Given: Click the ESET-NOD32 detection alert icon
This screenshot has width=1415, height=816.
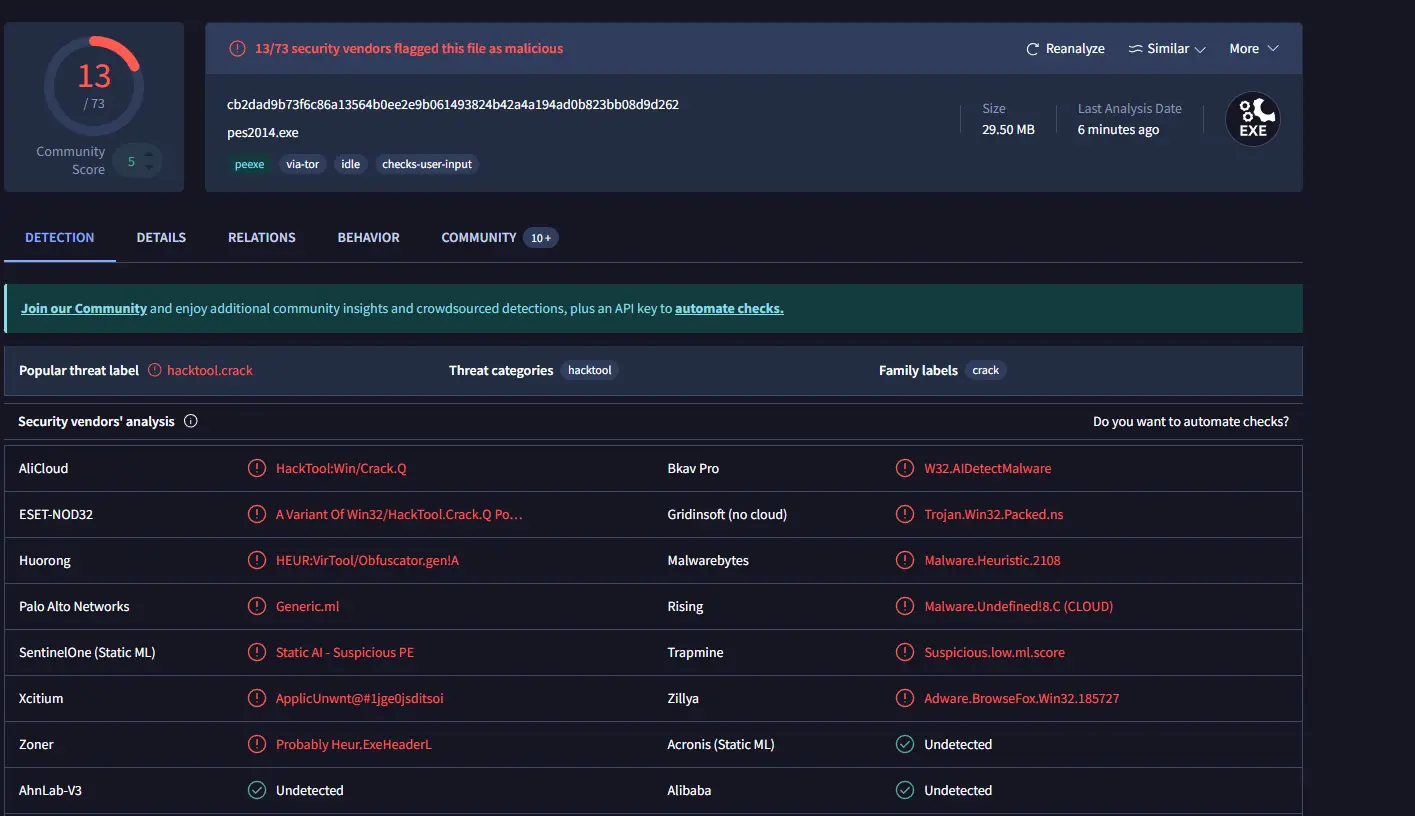Looking at the screenshot, I should point(257,514).
